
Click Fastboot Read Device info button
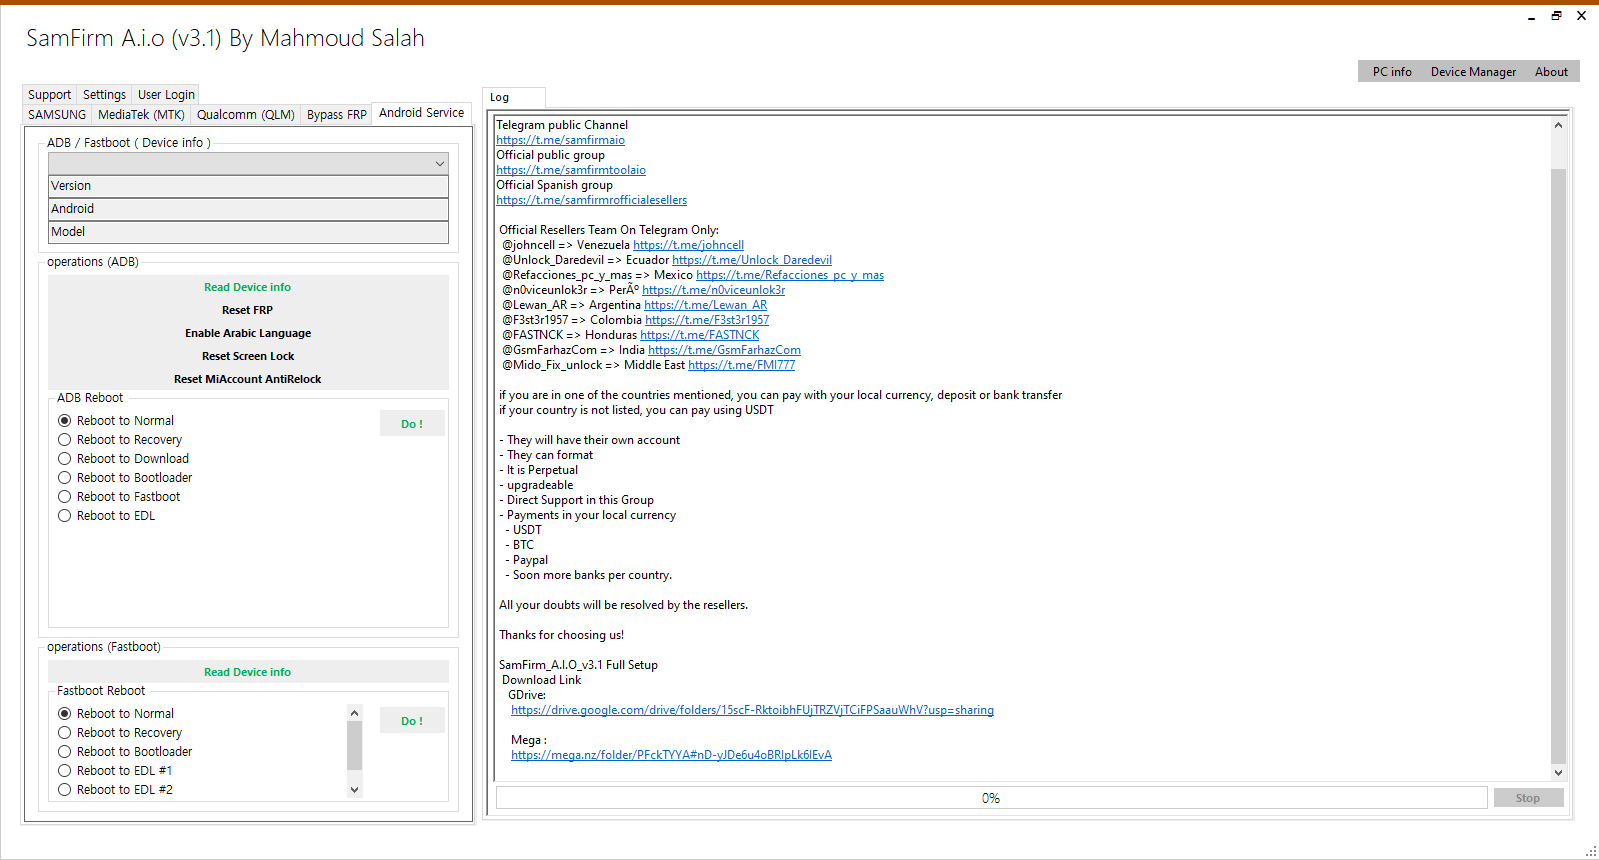pyautogui.click(x=248, y=672)
